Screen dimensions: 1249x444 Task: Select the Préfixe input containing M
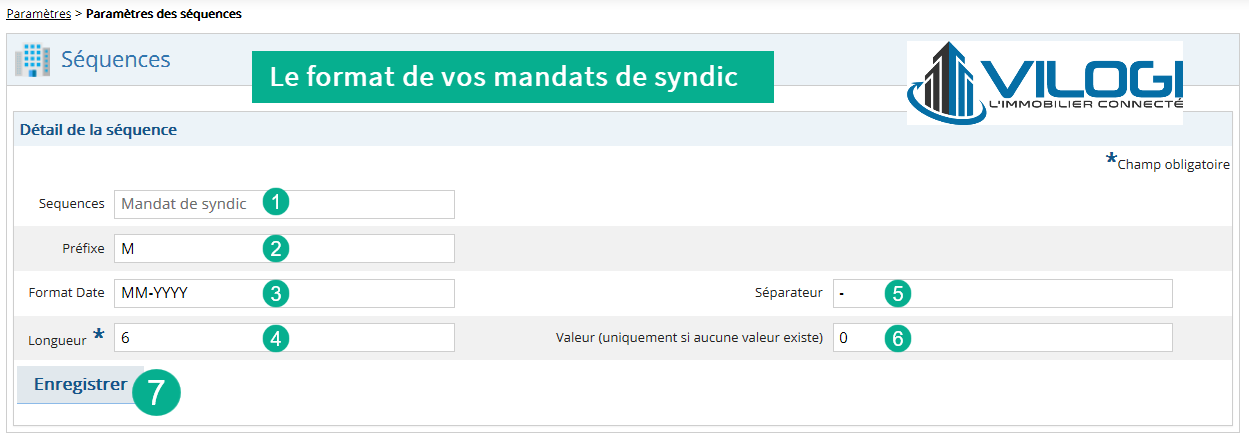(284, 248)
